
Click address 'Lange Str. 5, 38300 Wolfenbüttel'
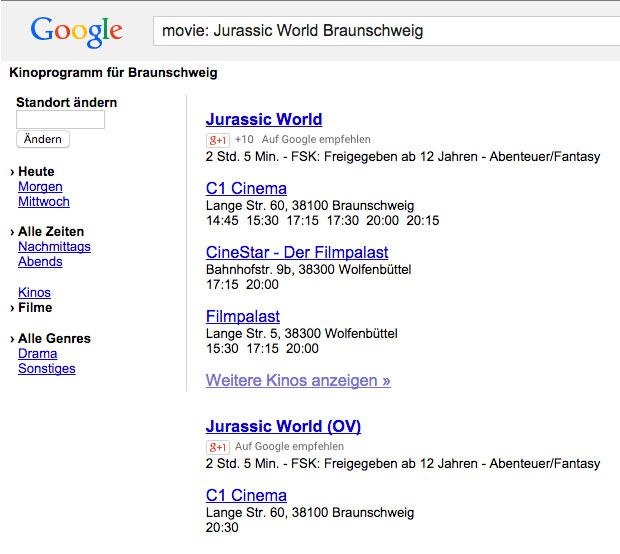click(x=302, y=334)
